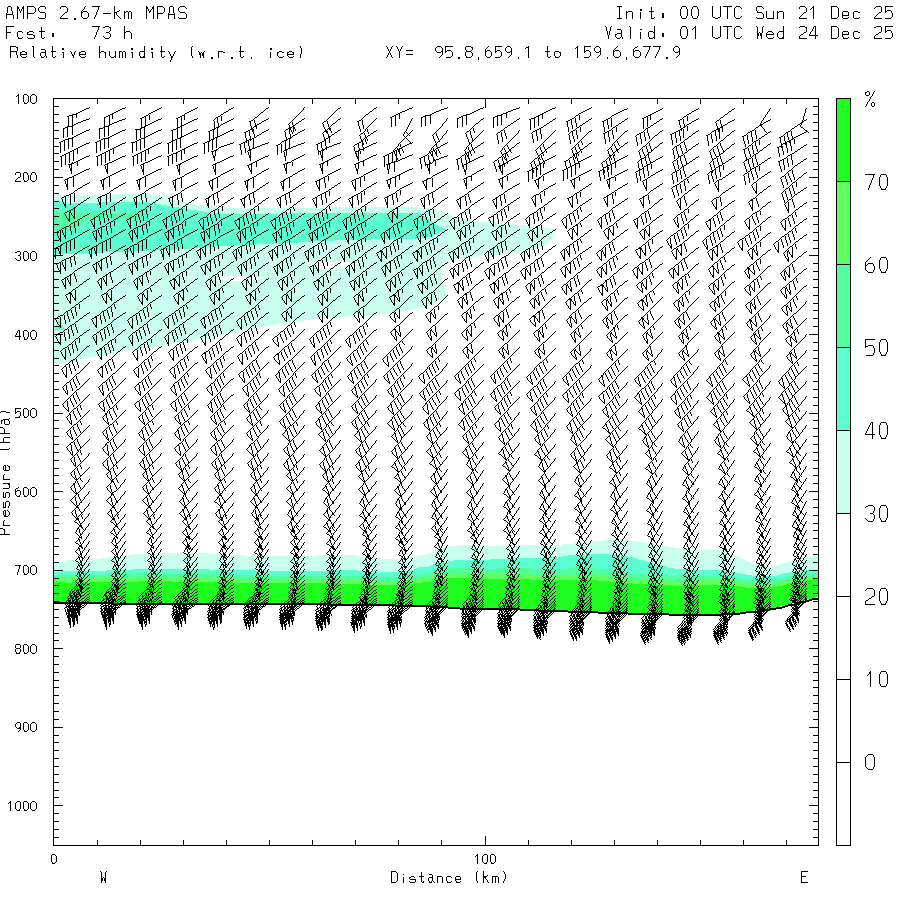This screenshot has height=900, width=900.
Task: Click the colorbar label '50'
Action: pos(876,348)
